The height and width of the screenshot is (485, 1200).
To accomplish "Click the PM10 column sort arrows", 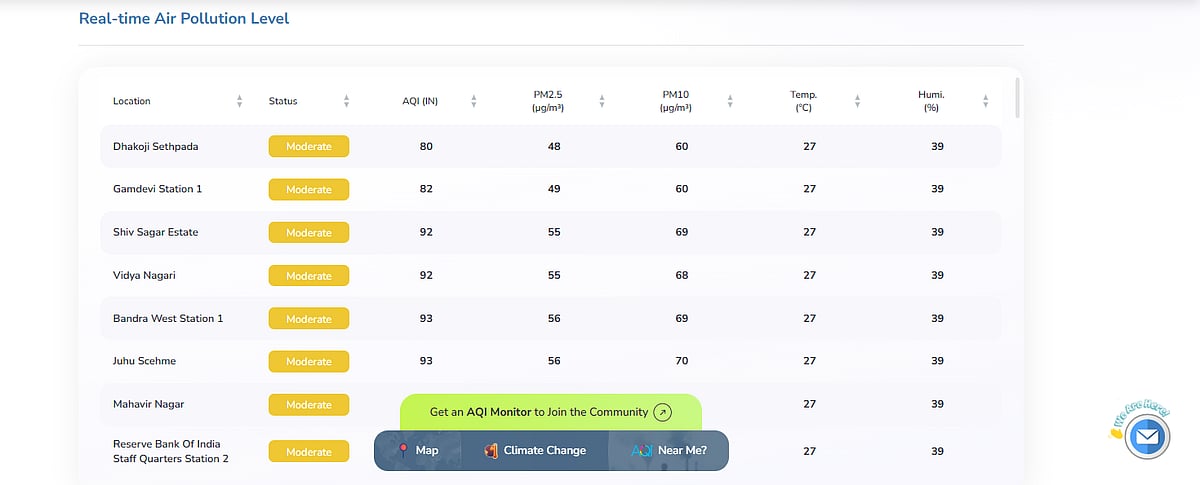I will pyautogui.click(x=730, y=101).
